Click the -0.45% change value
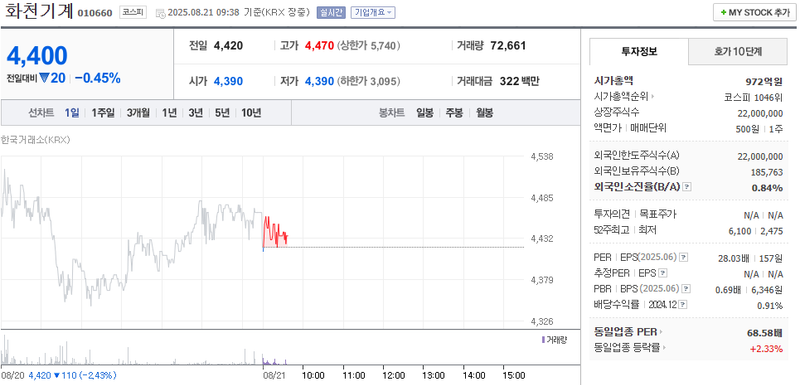The width and height of the screenshot is (800, 385). (97, 78)
